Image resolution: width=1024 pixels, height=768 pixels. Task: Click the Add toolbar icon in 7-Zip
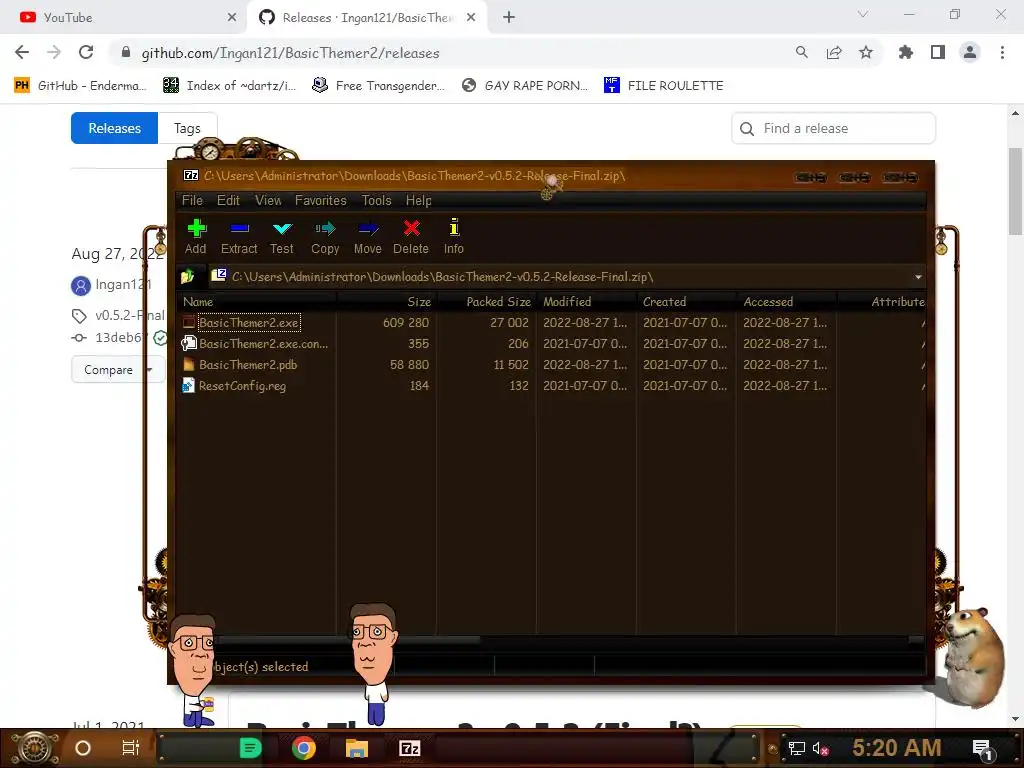coord(196,236)
